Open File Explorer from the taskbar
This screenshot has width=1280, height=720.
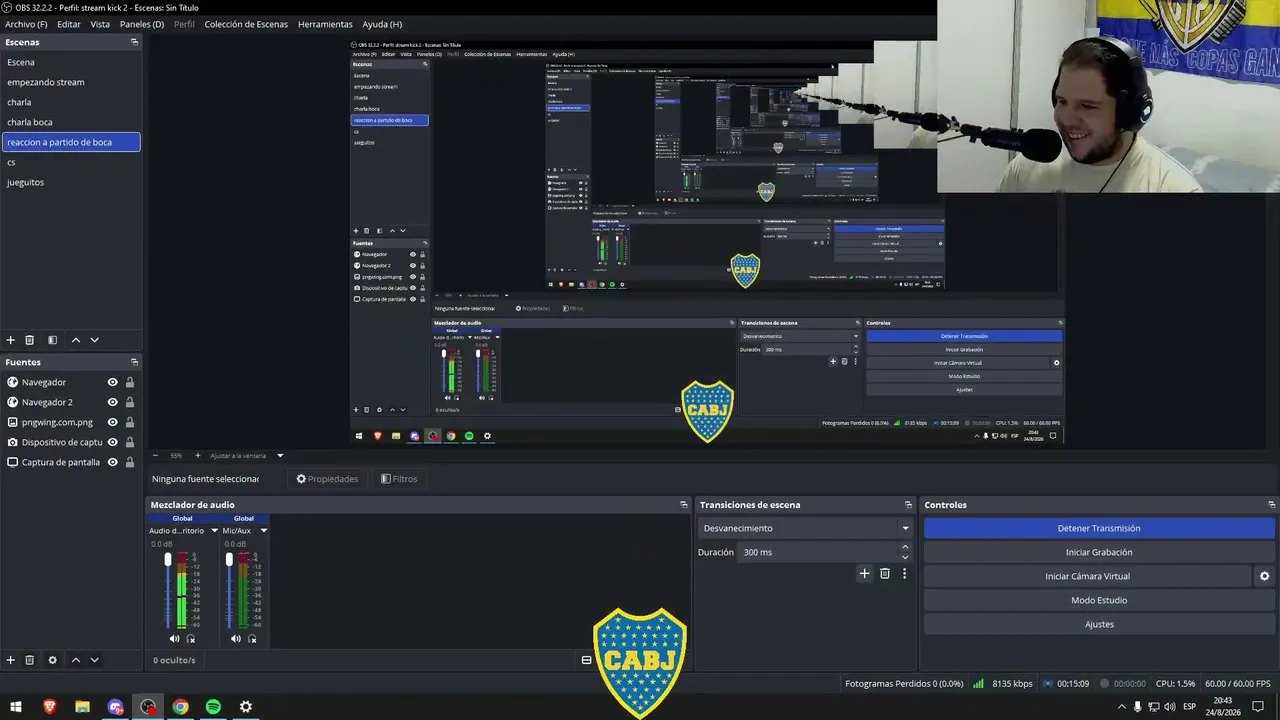82,707
